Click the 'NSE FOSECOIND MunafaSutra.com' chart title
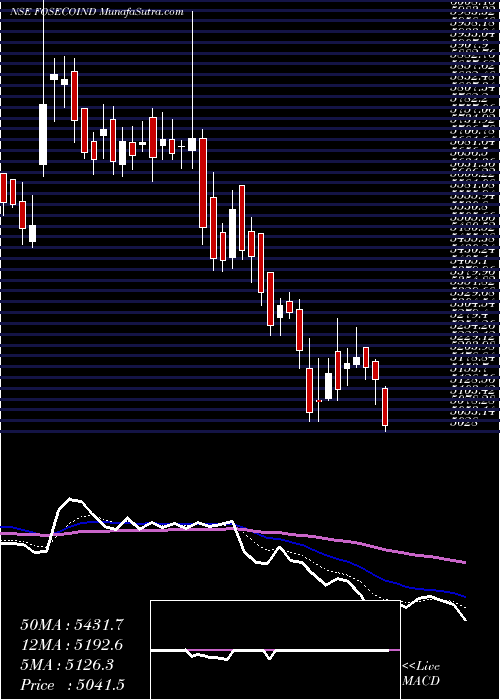This screenshot has height=700, width=500. click(x=97, y=12)
